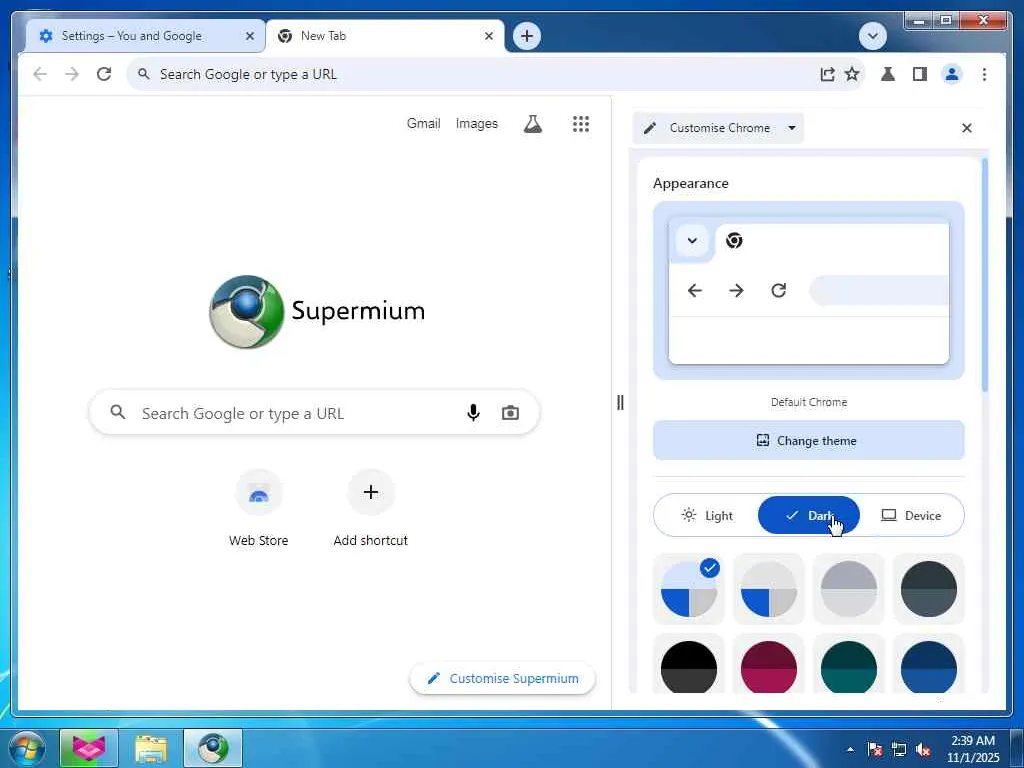Click the flask icon beside Images
The image size is (1024, 768).
(533, 124)
